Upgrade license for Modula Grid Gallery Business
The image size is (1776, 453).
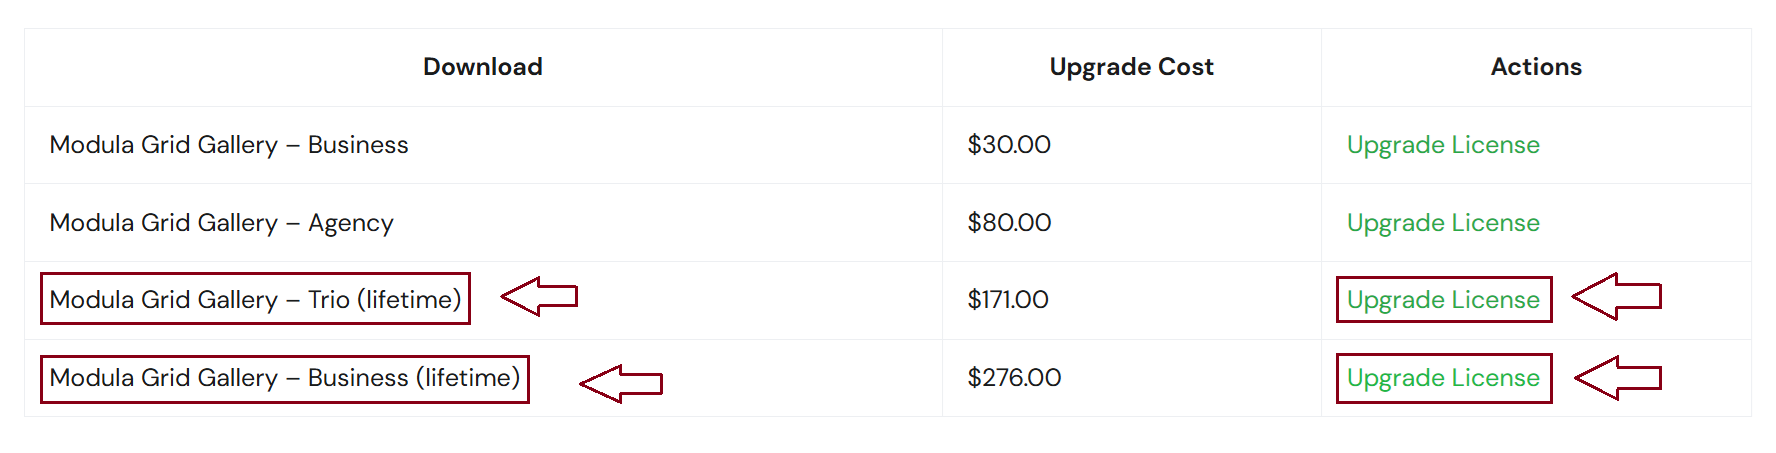(x=1442, y=145)
